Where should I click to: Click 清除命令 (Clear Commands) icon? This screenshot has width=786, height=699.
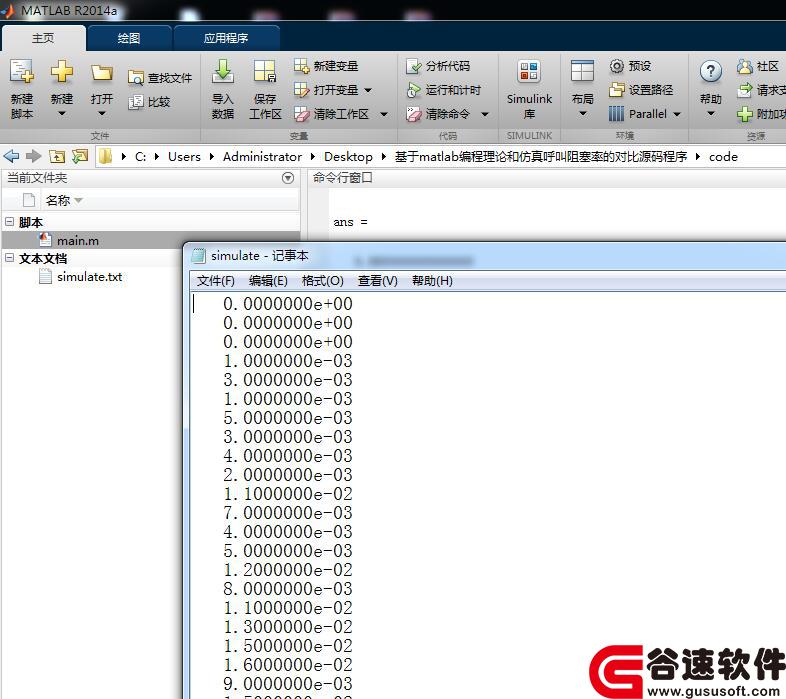click(x=414, y=114)
